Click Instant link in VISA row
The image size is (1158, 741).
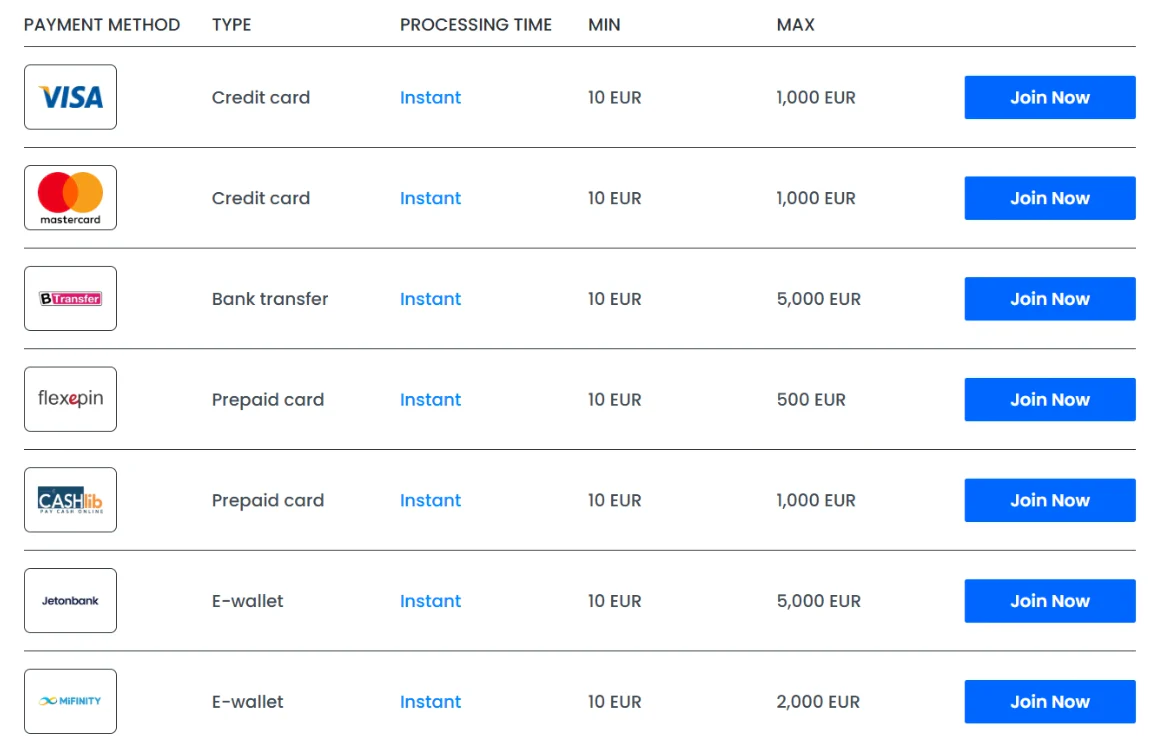point(431,98)
